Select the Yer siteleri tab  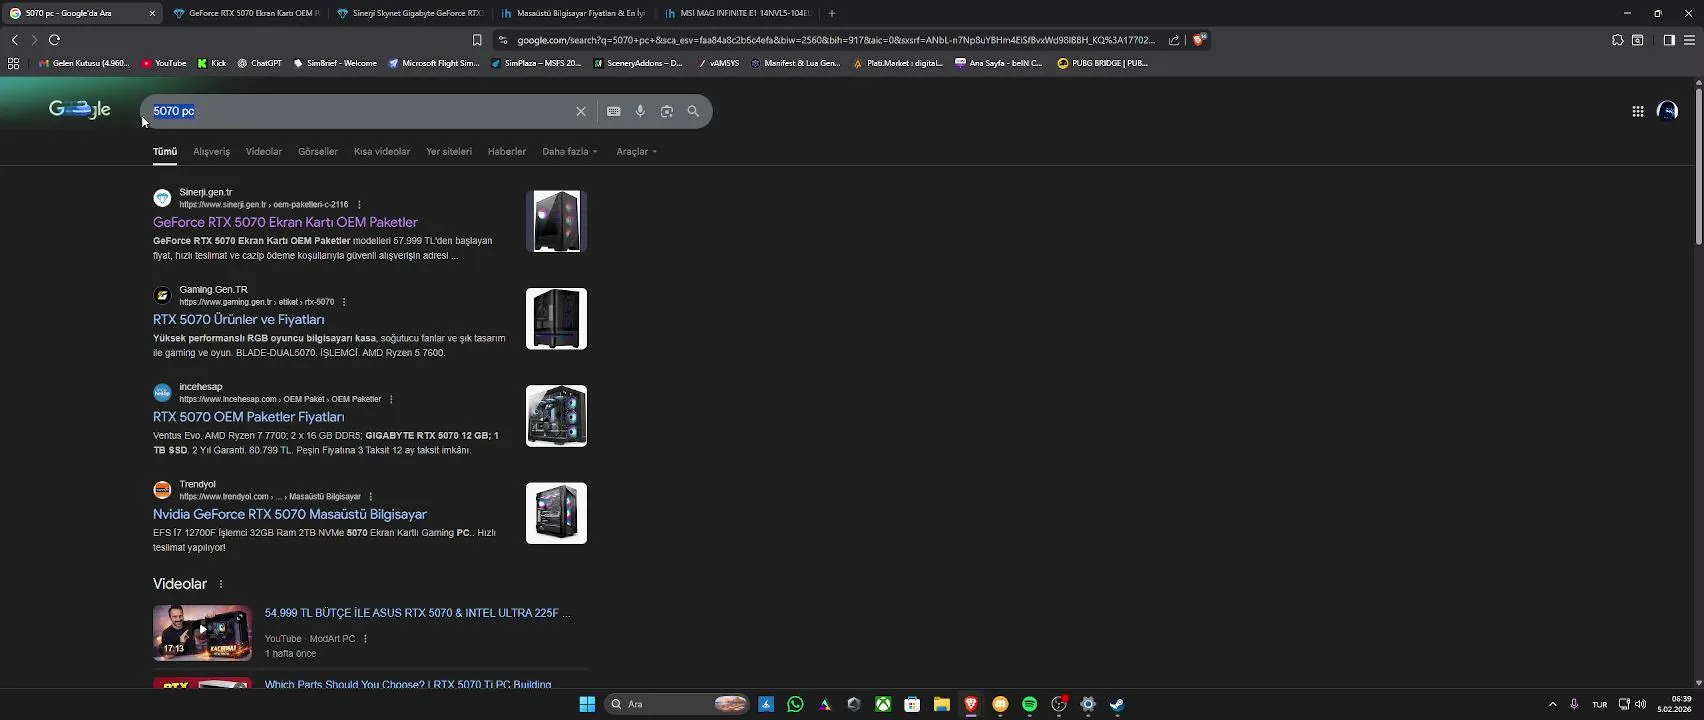[449, 152]
